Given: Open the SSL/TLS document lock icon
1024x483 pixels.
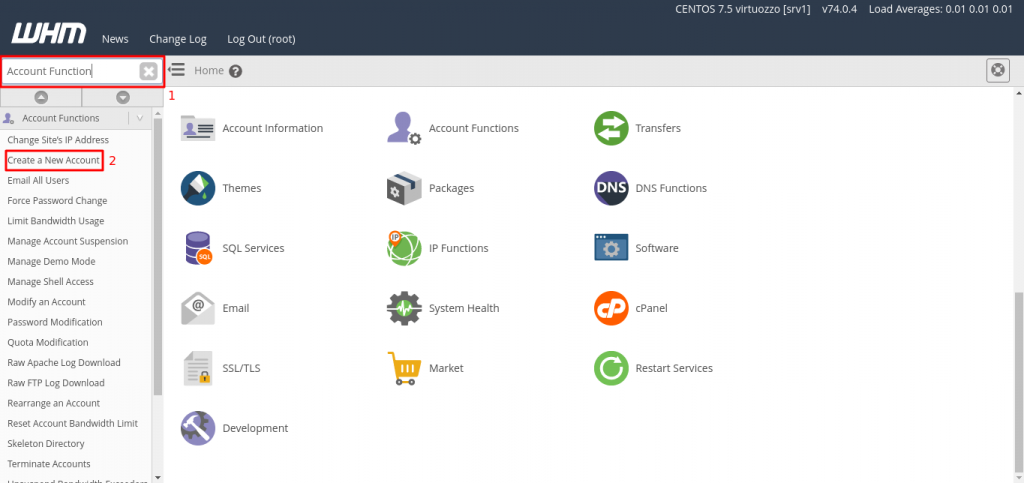Looking at the screenshot, I should [x=198, y=369].
